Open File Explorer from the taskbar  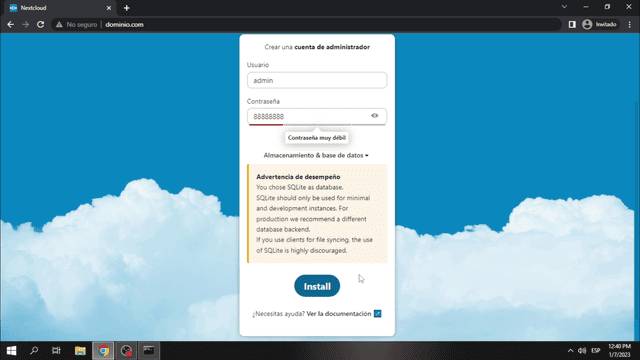(80, 351)
